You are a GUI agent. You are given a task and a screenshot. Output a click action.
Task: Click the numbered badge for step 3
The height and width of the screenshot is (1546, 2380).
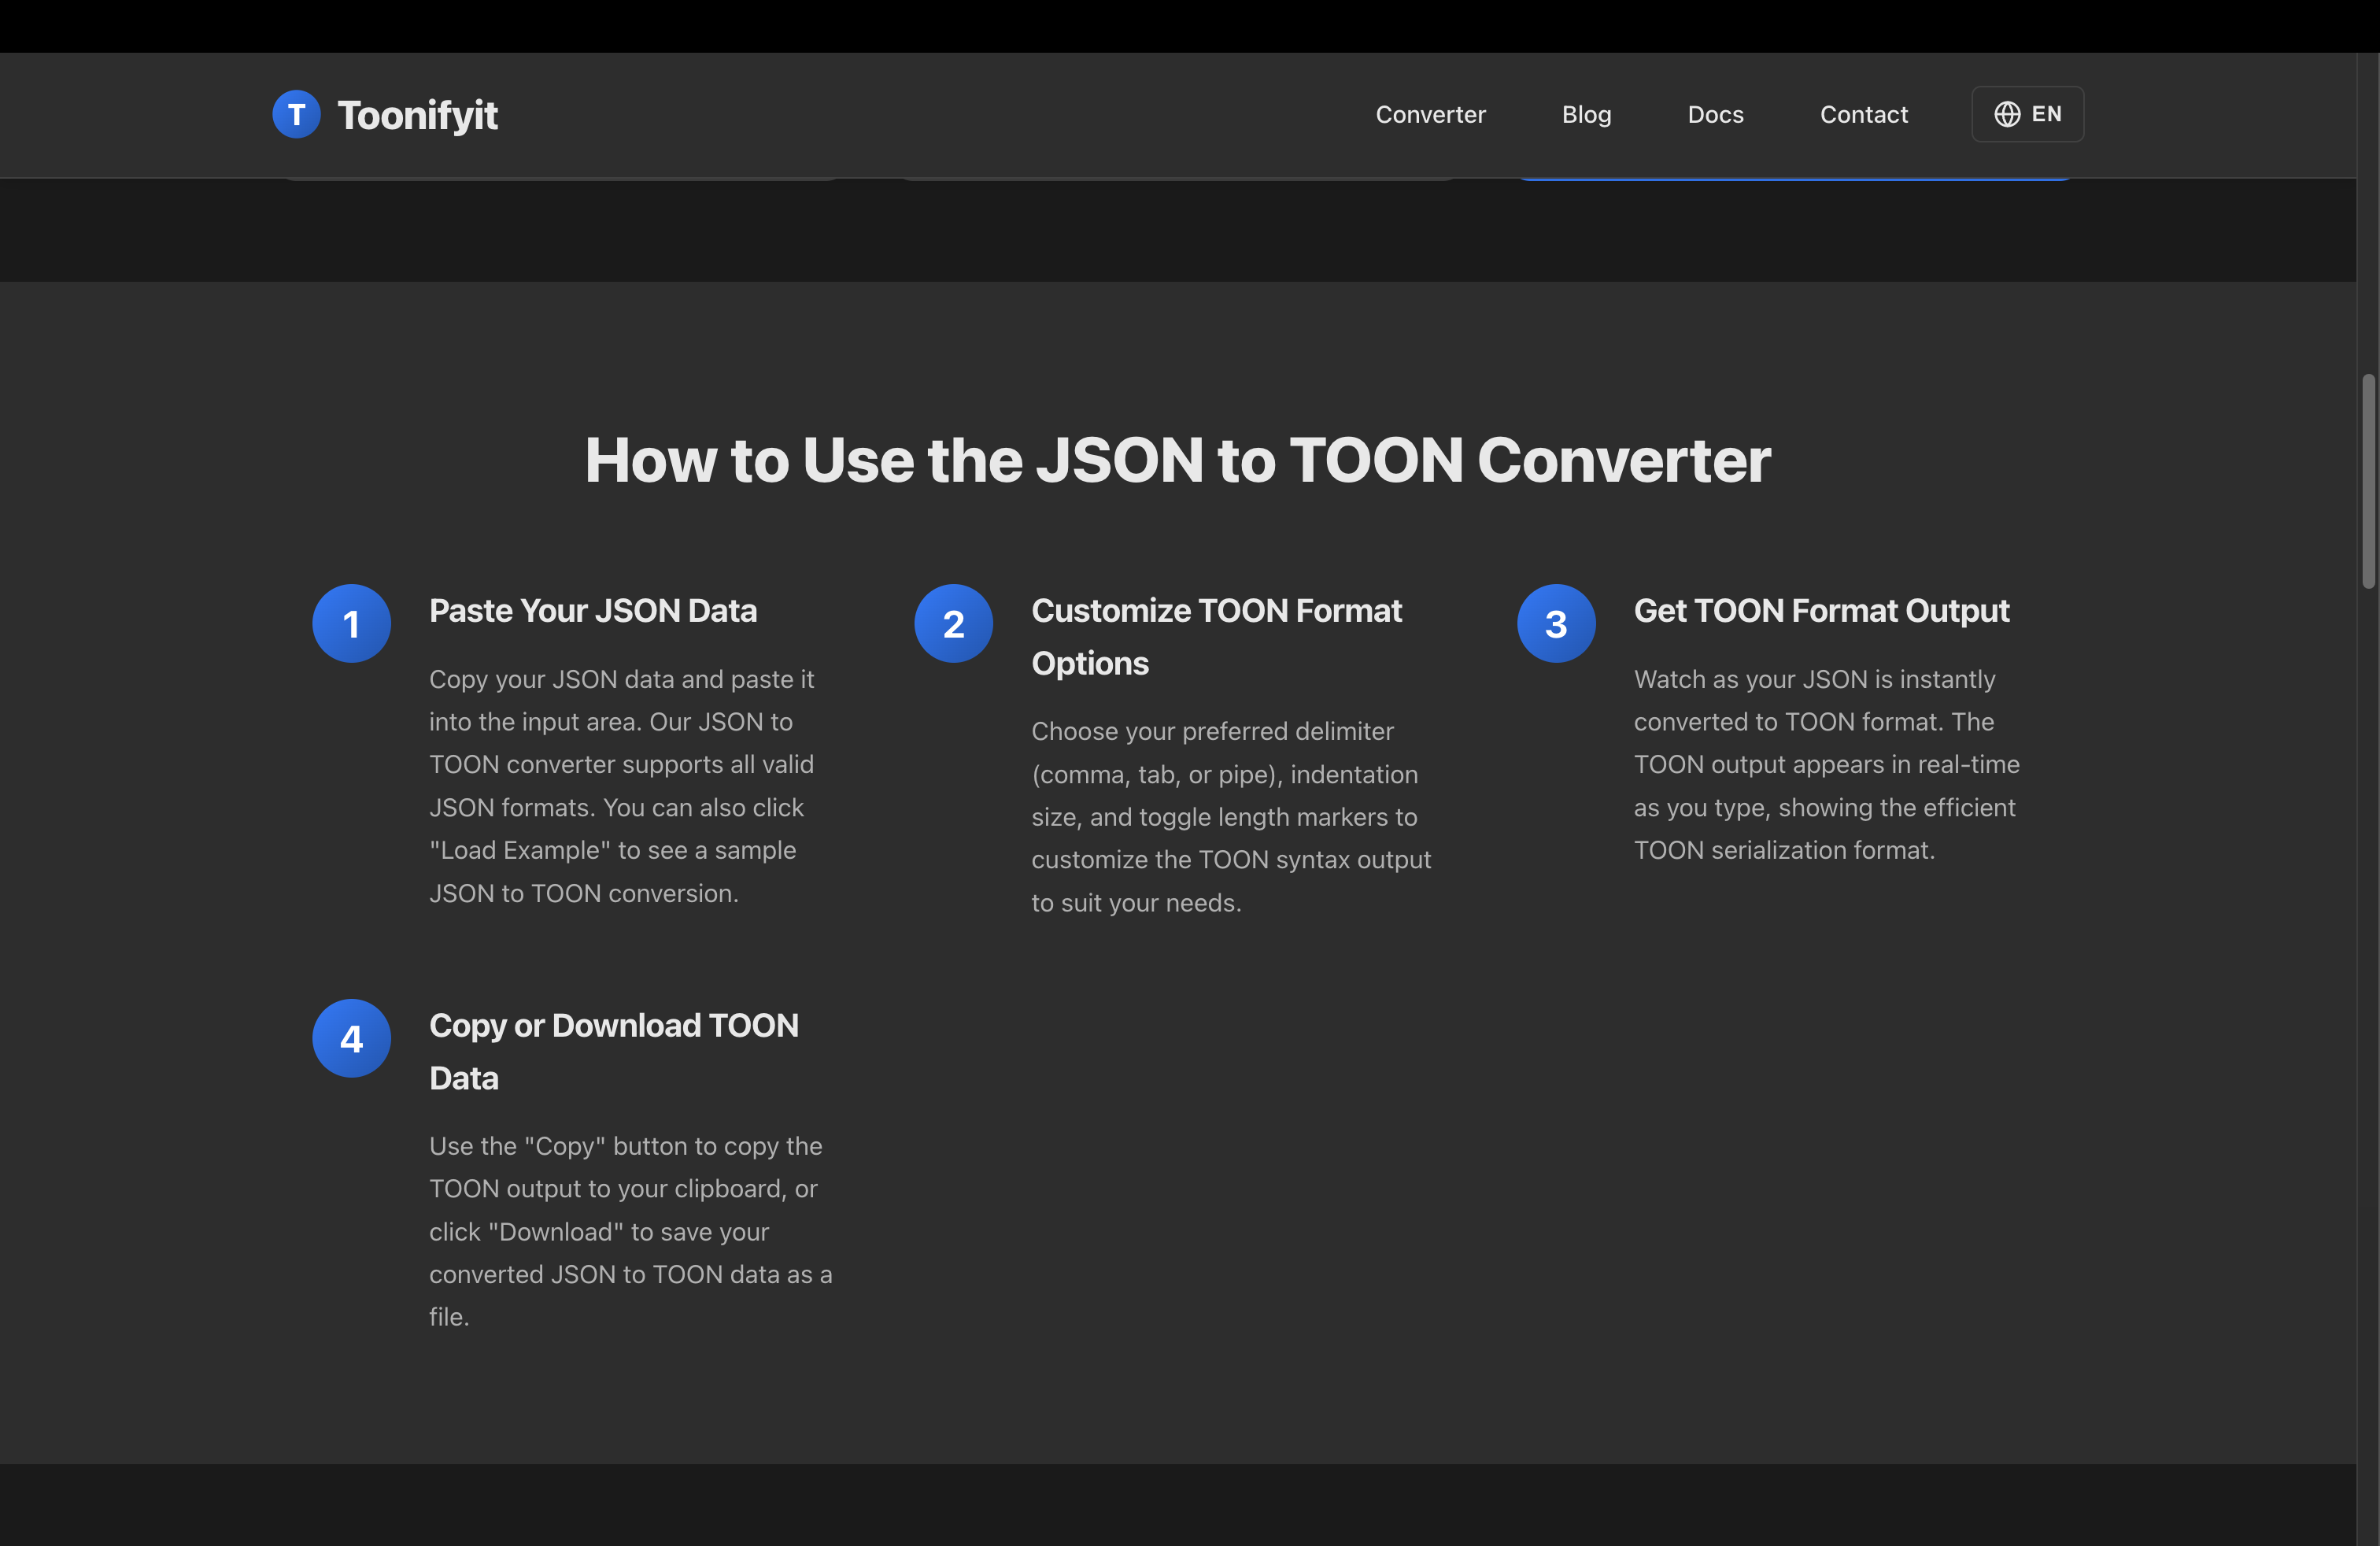pyautogui.click(x=1556, y=622)
